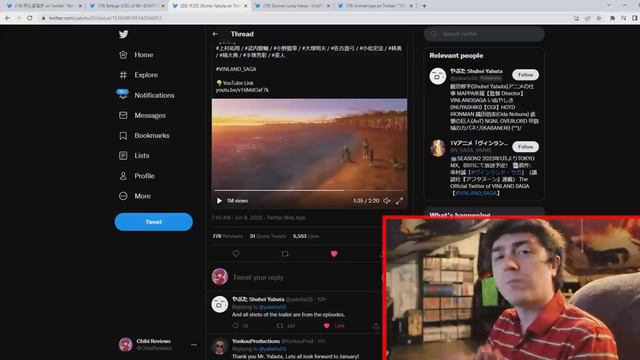This screenshot has height=360, width=640.
Task: Click Chibi Reviews account avatar
Action: click(125, 345)
